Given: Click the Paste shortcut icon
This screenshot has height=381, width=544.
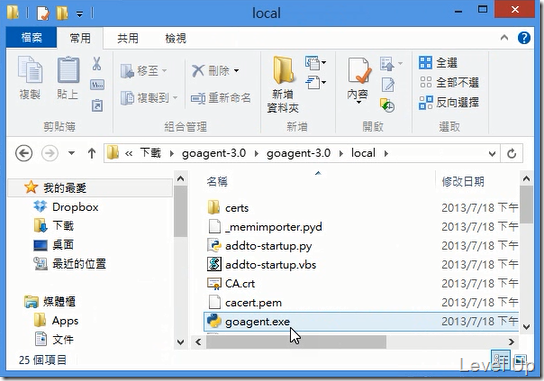Looking at the screenshot, I should (x=97, y=105).
